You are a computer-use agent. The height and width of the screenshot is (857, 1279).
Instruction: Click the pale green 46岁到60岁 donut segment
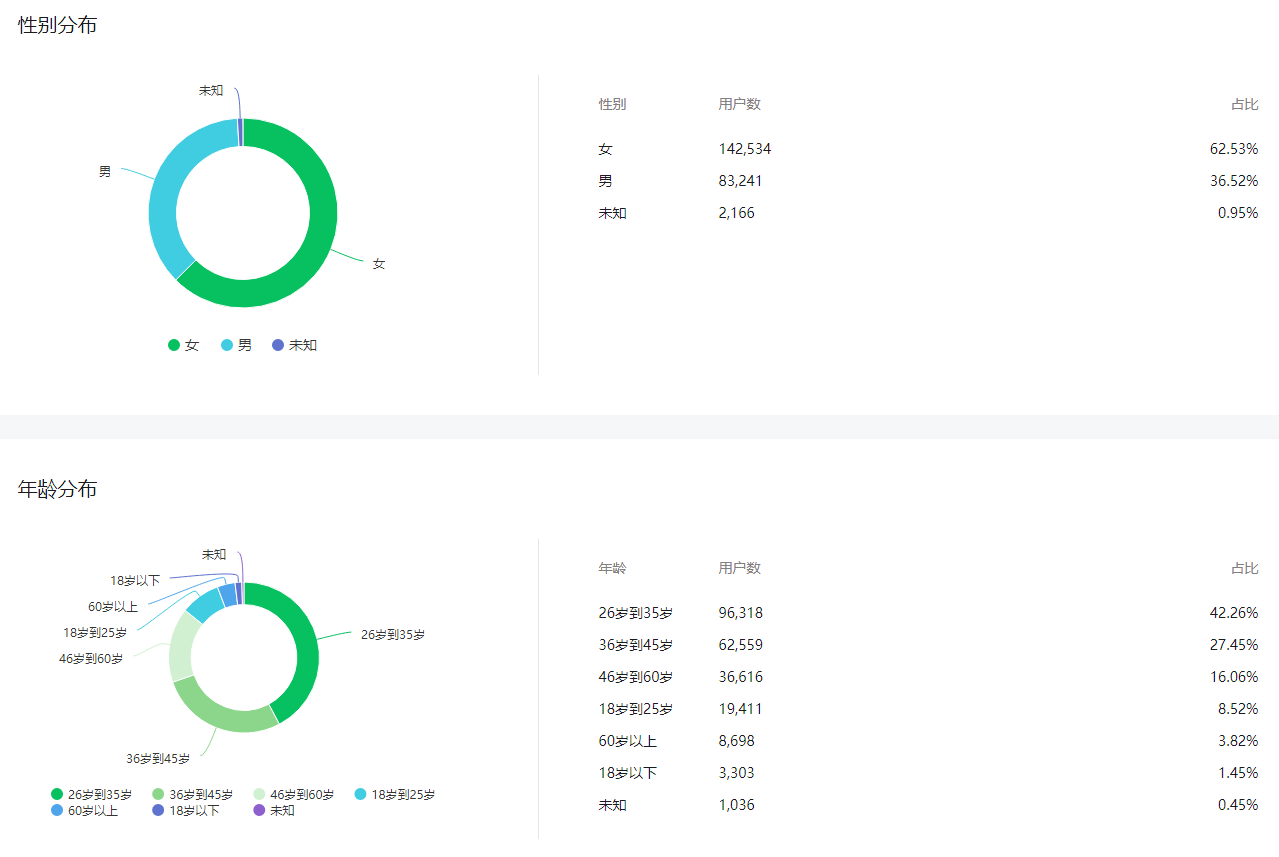[182, 645]
